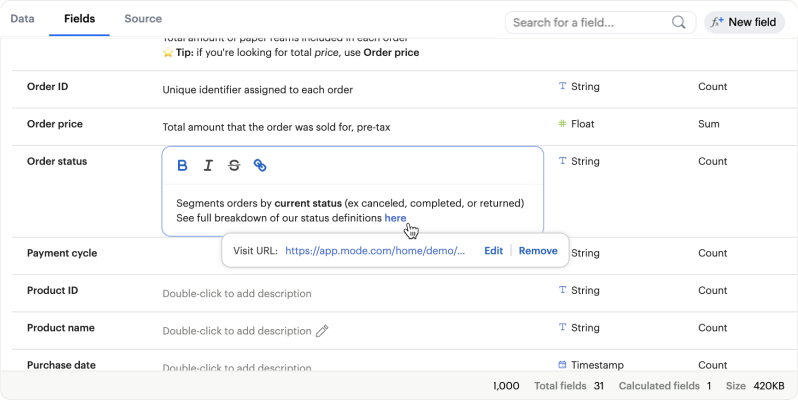Open the Source tab
This screenshot has height=400, width=798.
[x=143, y=19]
